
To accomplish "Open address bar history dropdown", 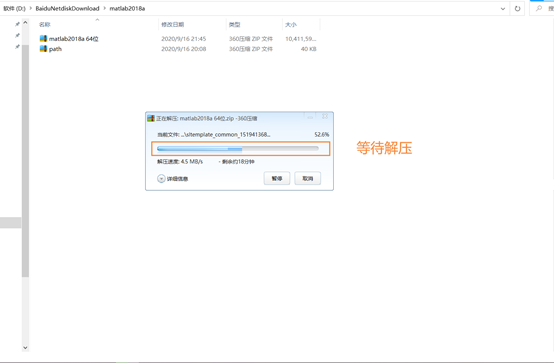I will pyautogui.click(x=503, y=9).
